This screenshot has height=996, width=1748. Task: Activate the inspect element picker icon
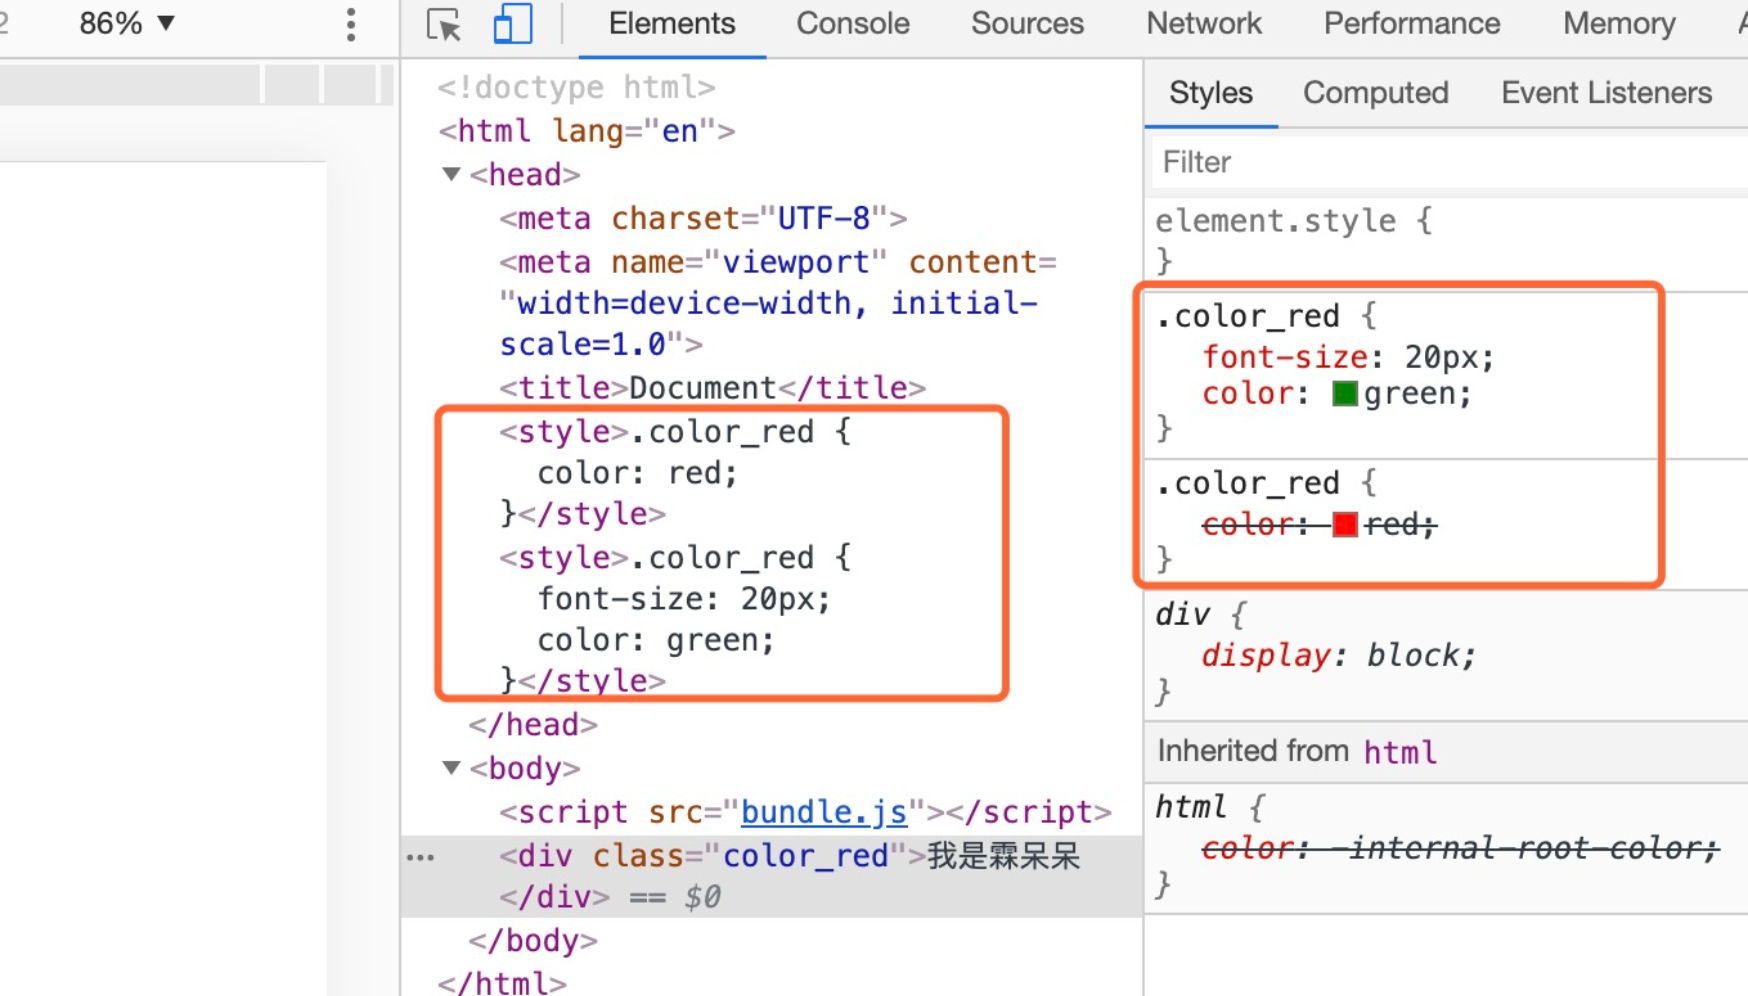(443, 24)
